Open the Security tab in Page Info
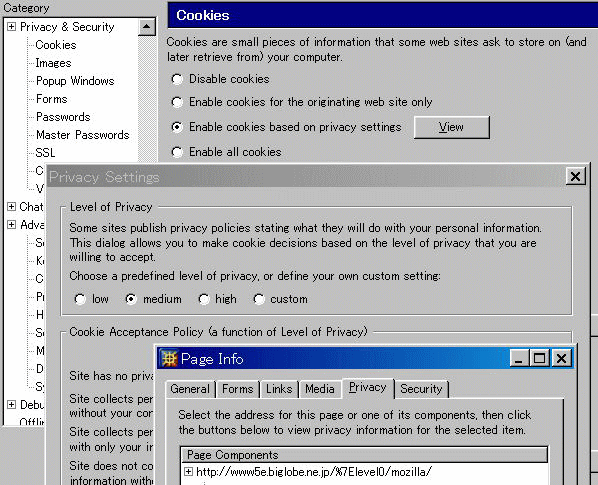This screenshot has width=598, height=485. (421, 389)
